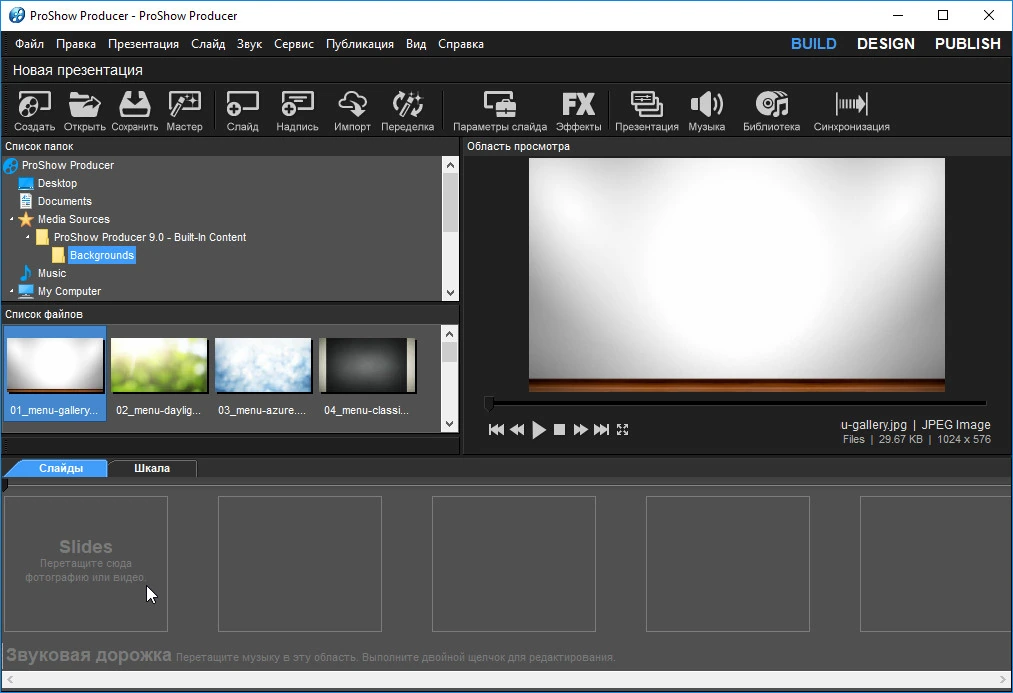This screenshot has height=693, width=1013.
Task: Open the Презентация menu in the menu bar
Action: 143,44
